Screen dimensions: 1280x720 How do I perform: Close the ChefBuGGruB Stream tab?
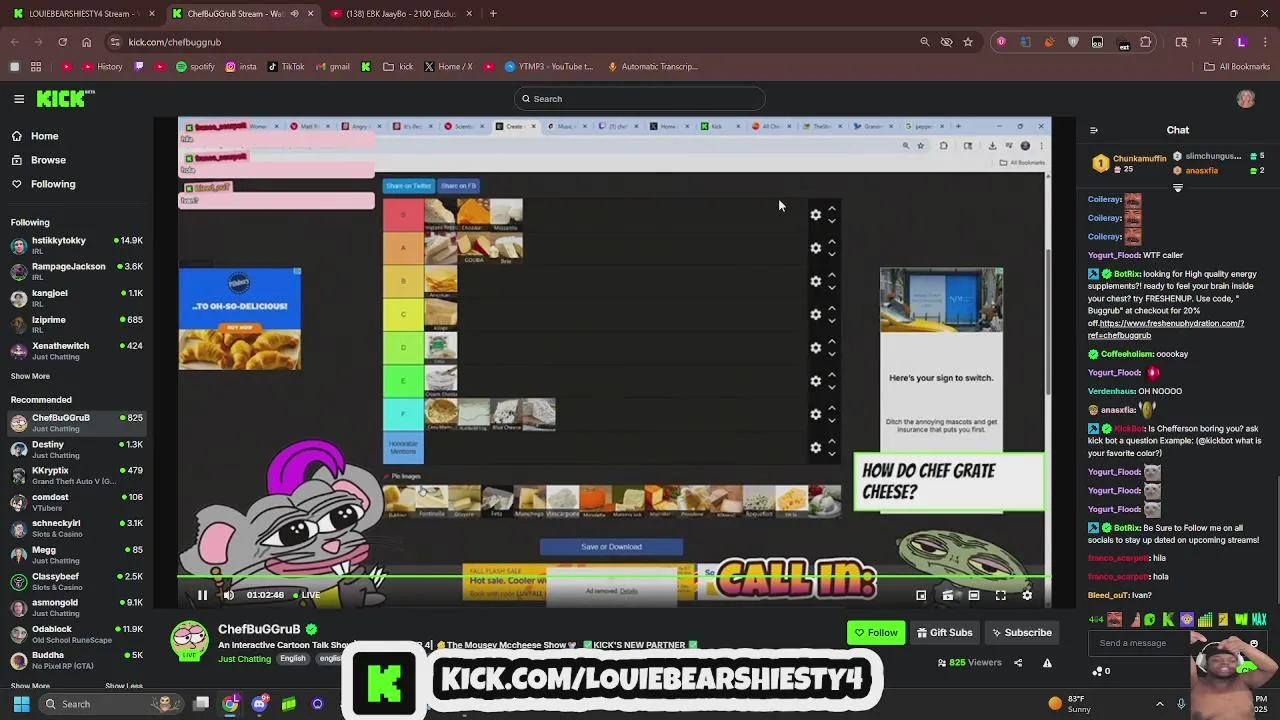(x=310, y=14)
